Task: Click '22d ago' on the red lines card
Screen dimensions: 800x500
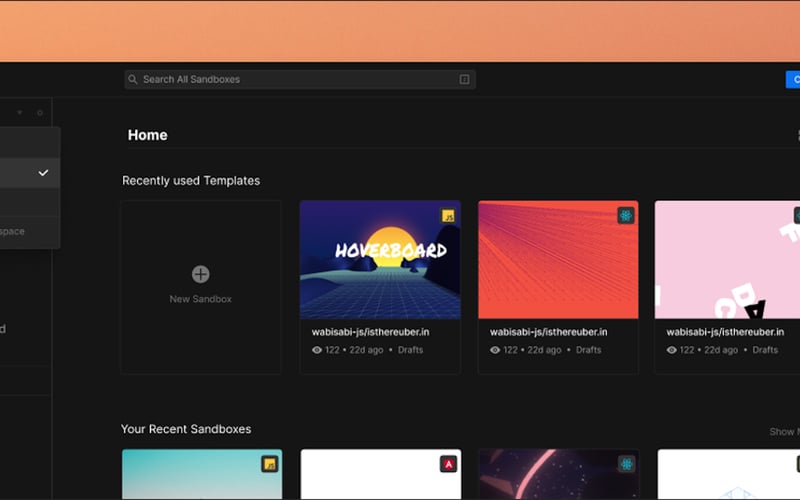Action: click(x=544, y=350)
